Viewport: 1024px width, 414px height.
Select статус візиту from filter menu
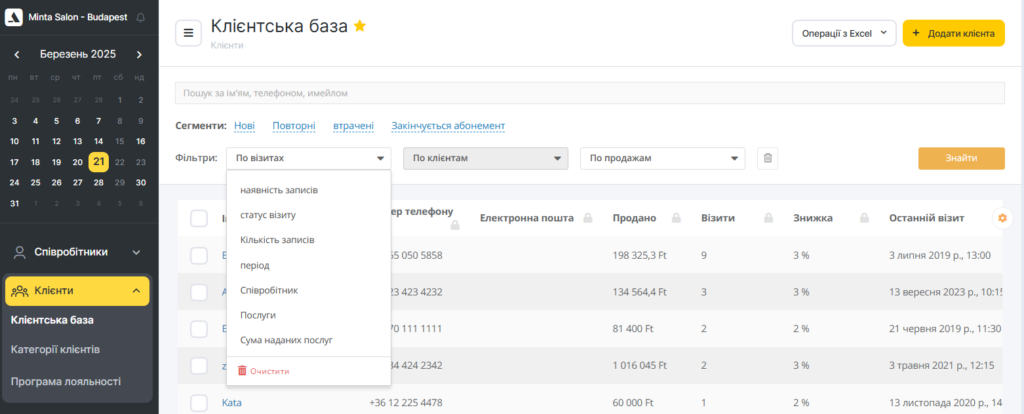tap(268, 215)
